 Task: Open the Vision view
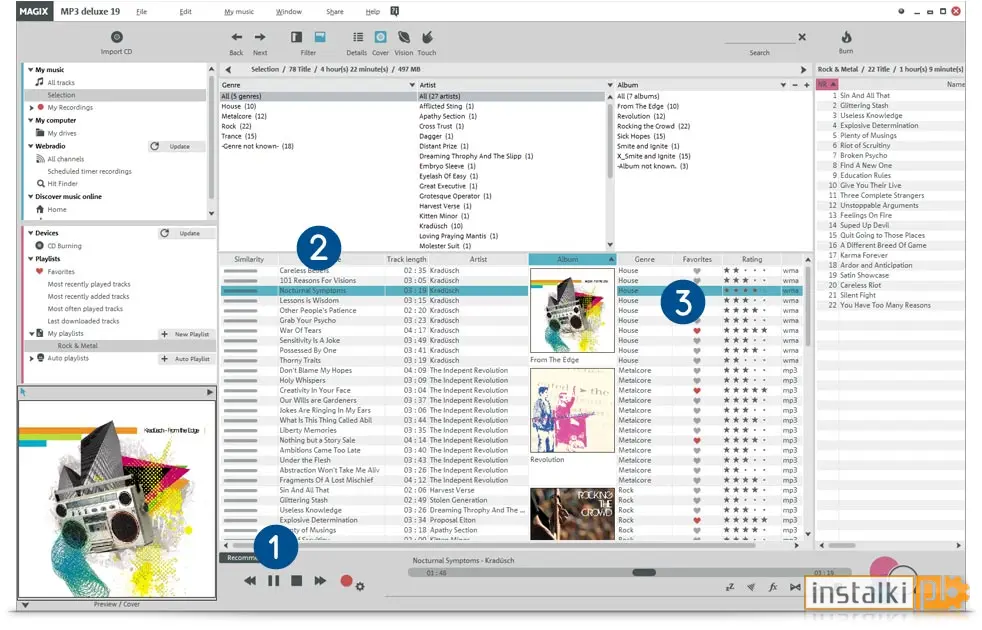(404, 38)
